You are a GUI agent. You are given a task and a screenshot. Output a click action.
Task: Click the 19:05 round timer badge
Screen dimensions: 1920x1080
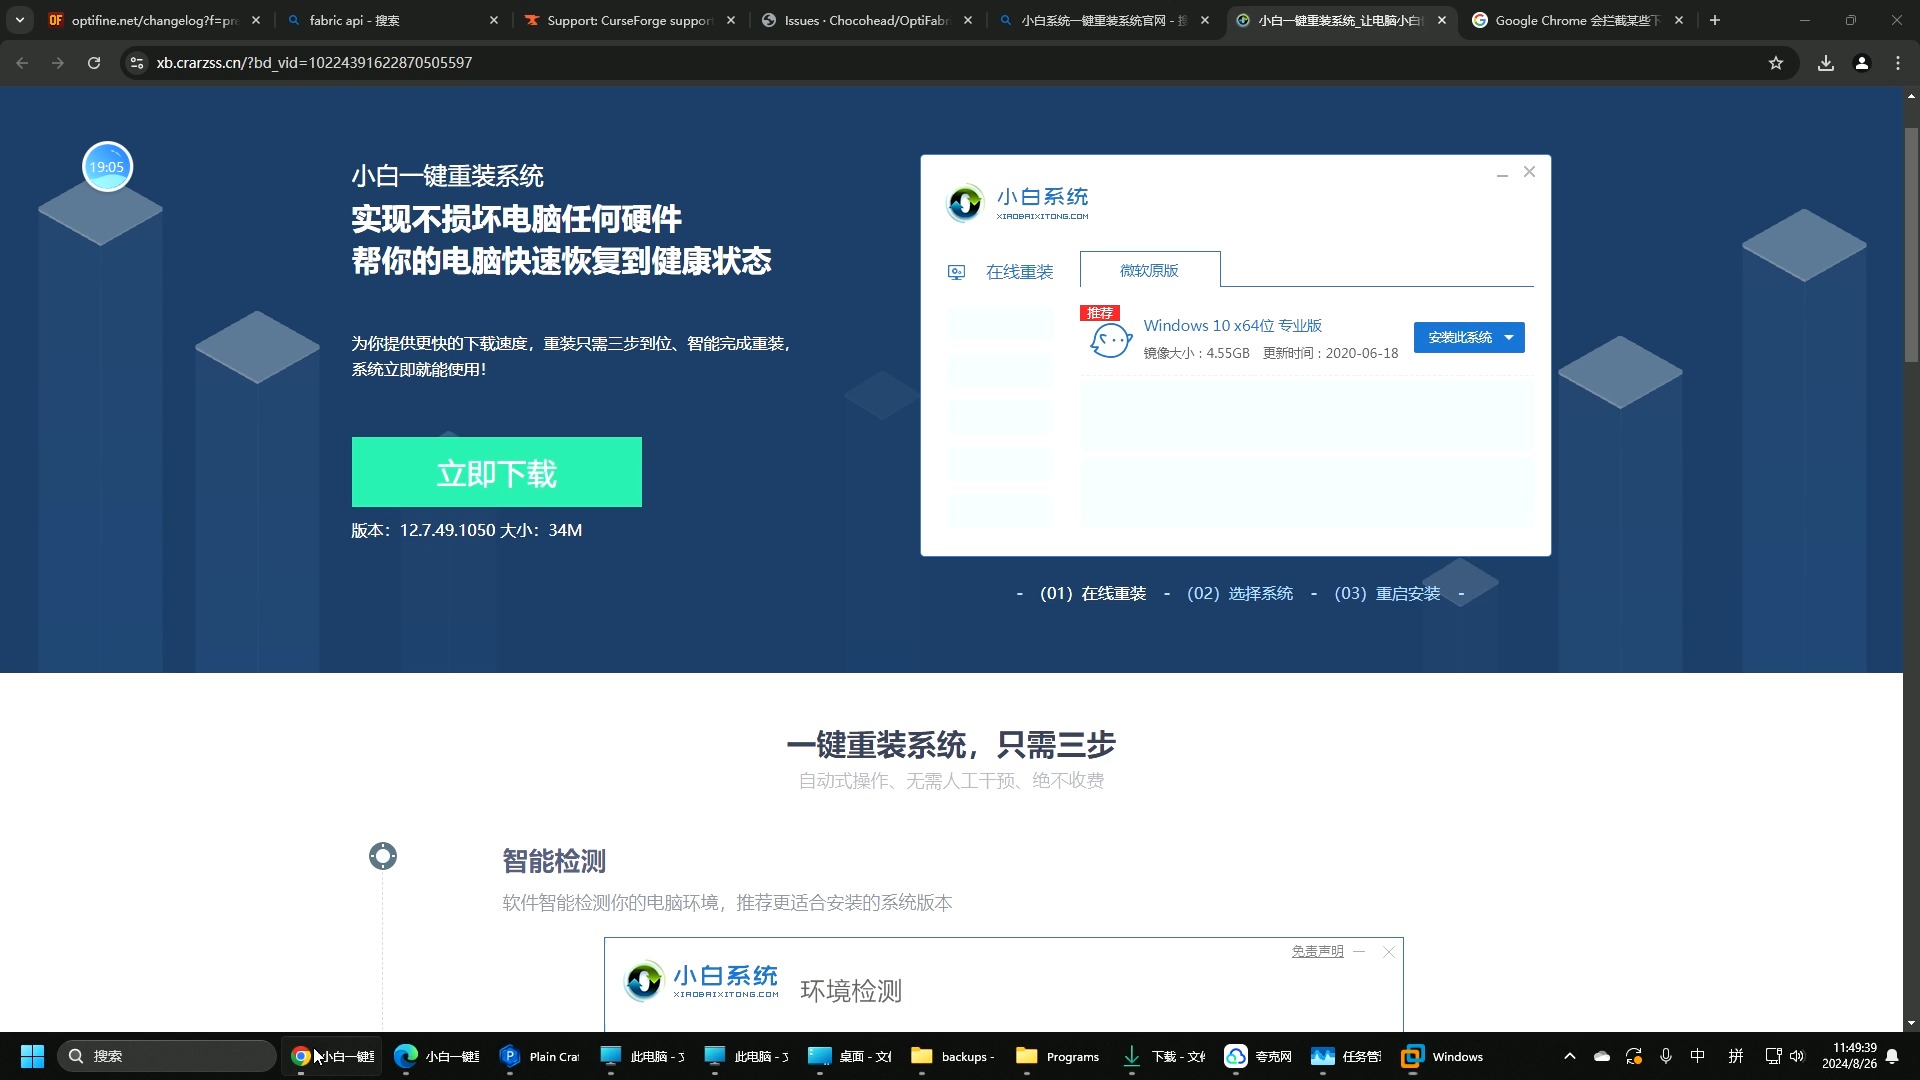click(107, 167)
